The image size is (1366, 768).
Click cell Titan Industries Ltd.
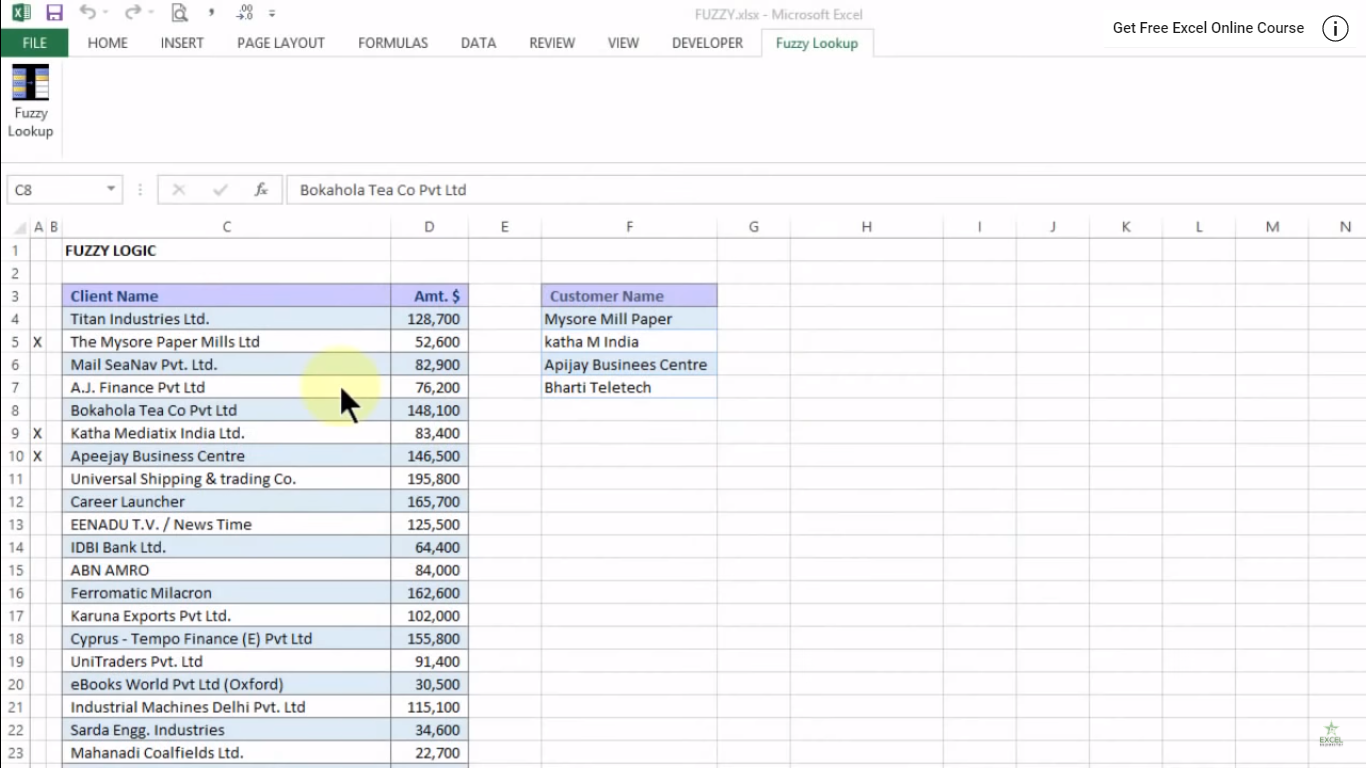pyautogui.click(x=227, y=319)
